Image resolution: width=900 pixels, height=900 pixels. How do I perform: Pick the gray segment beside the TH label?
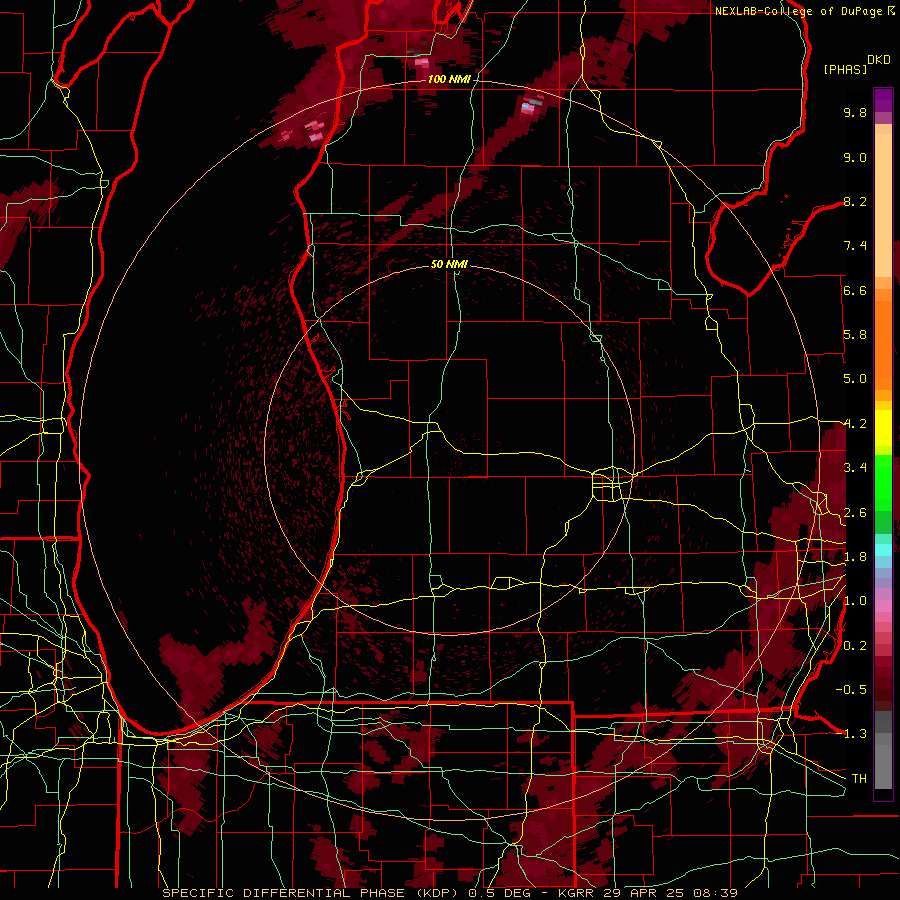pos(883,766)
